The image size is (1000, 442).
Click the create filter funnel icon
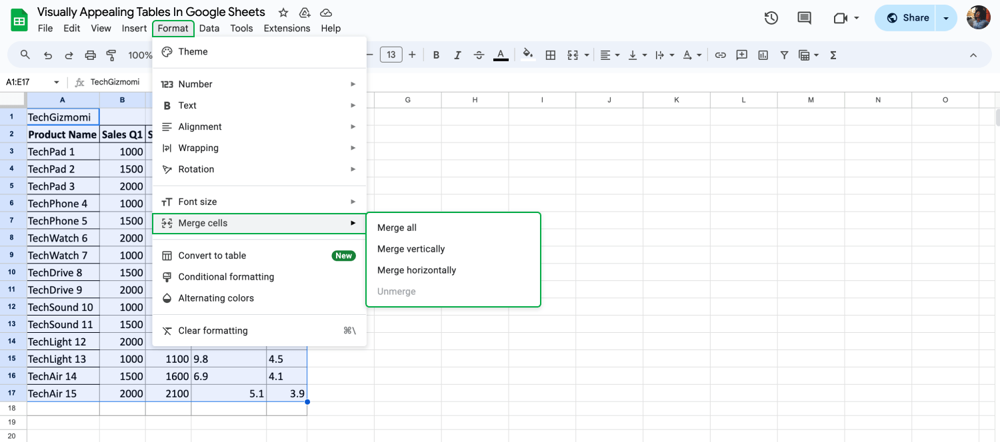(784, 55)
